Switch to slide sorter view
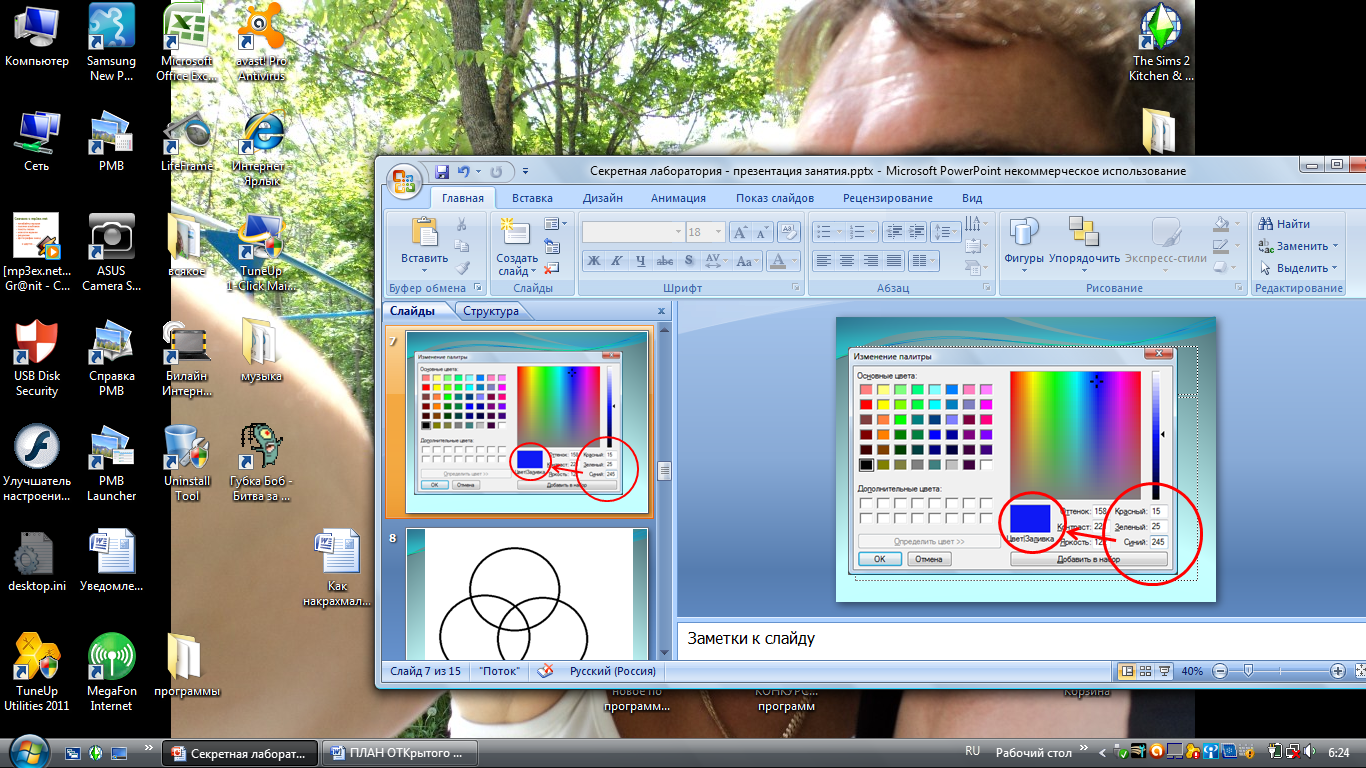Screen dimensions: 1366x768 click(x=1146, y=671)
